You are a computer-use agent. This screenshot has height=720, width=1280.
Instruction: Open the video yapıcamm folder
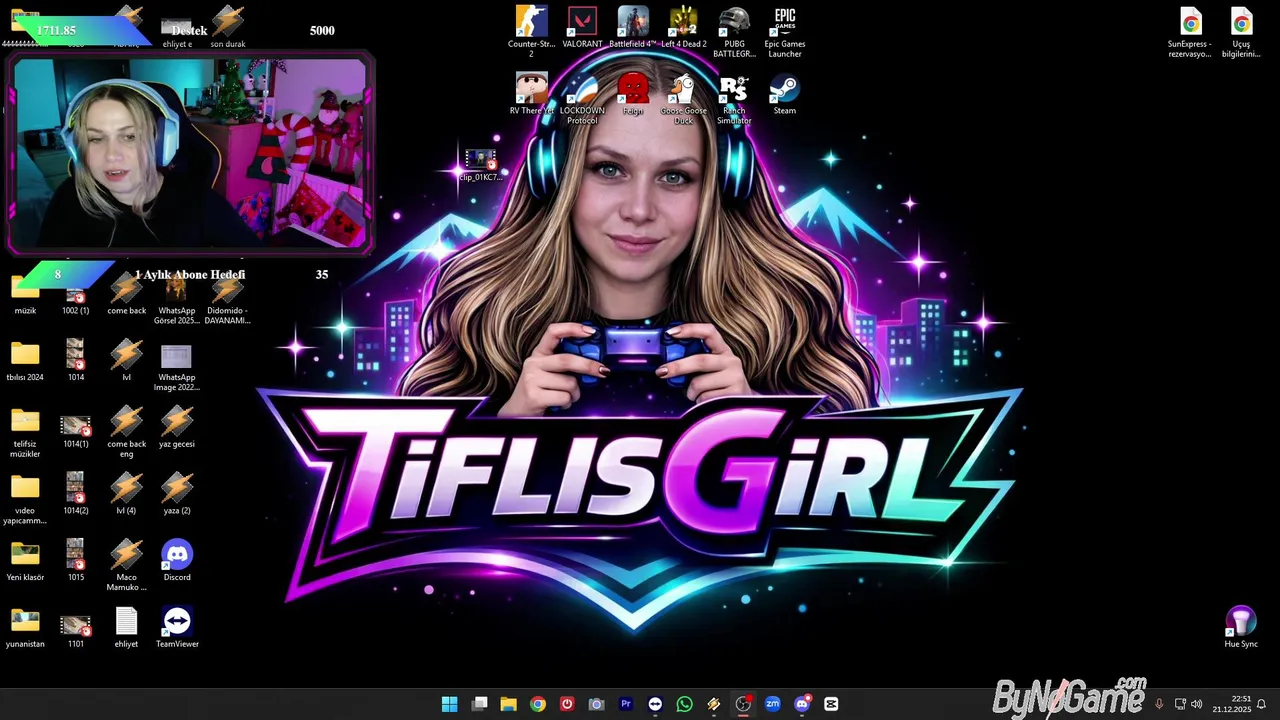25,499
